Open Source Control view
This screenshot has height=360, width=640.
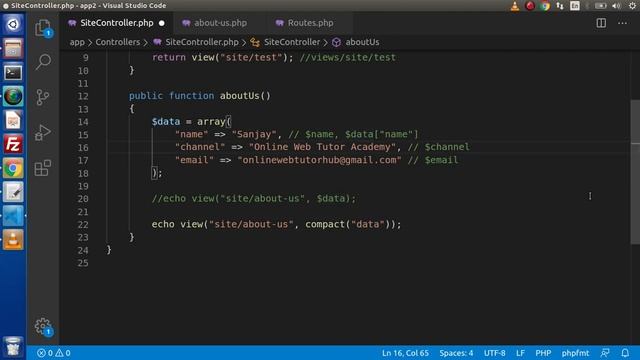click(x=43, y=97)
